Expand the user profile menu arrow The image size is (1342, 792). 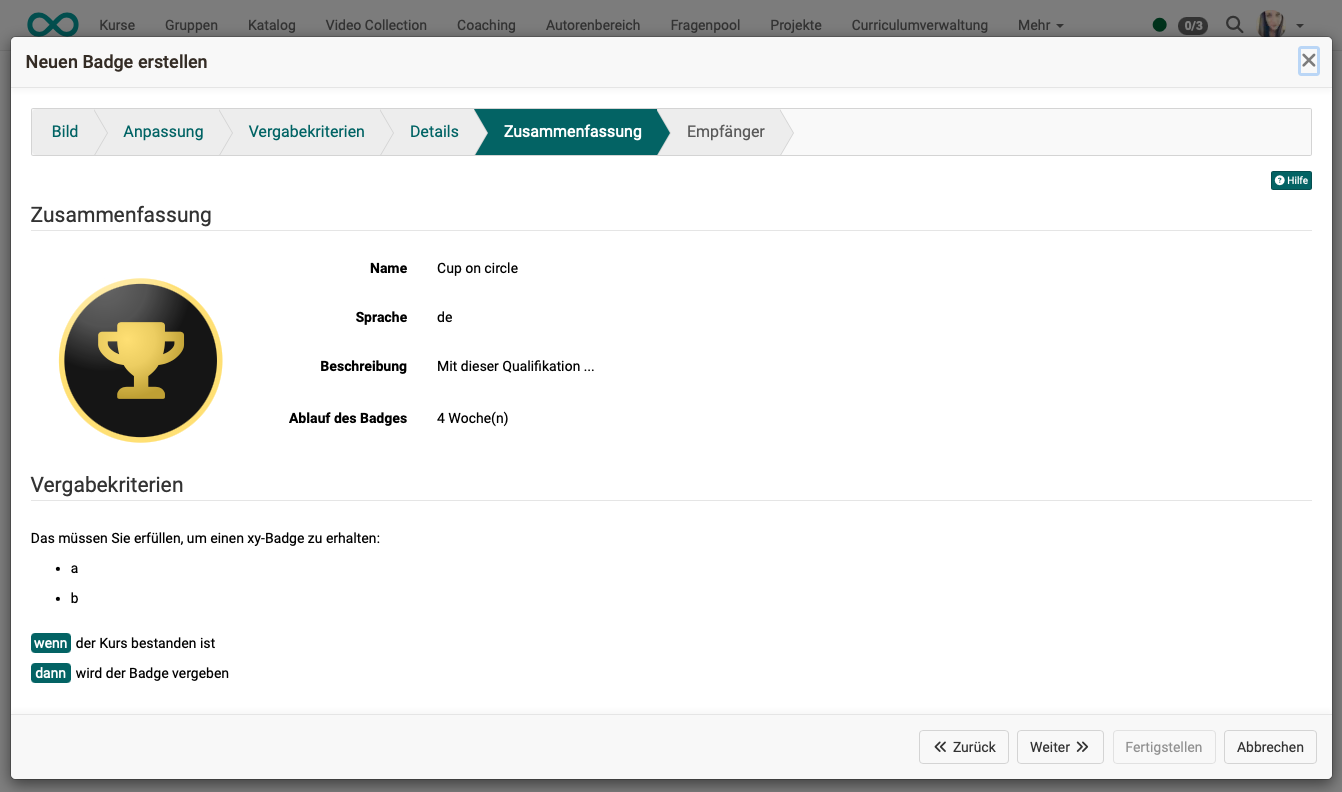coord(1300,25)
